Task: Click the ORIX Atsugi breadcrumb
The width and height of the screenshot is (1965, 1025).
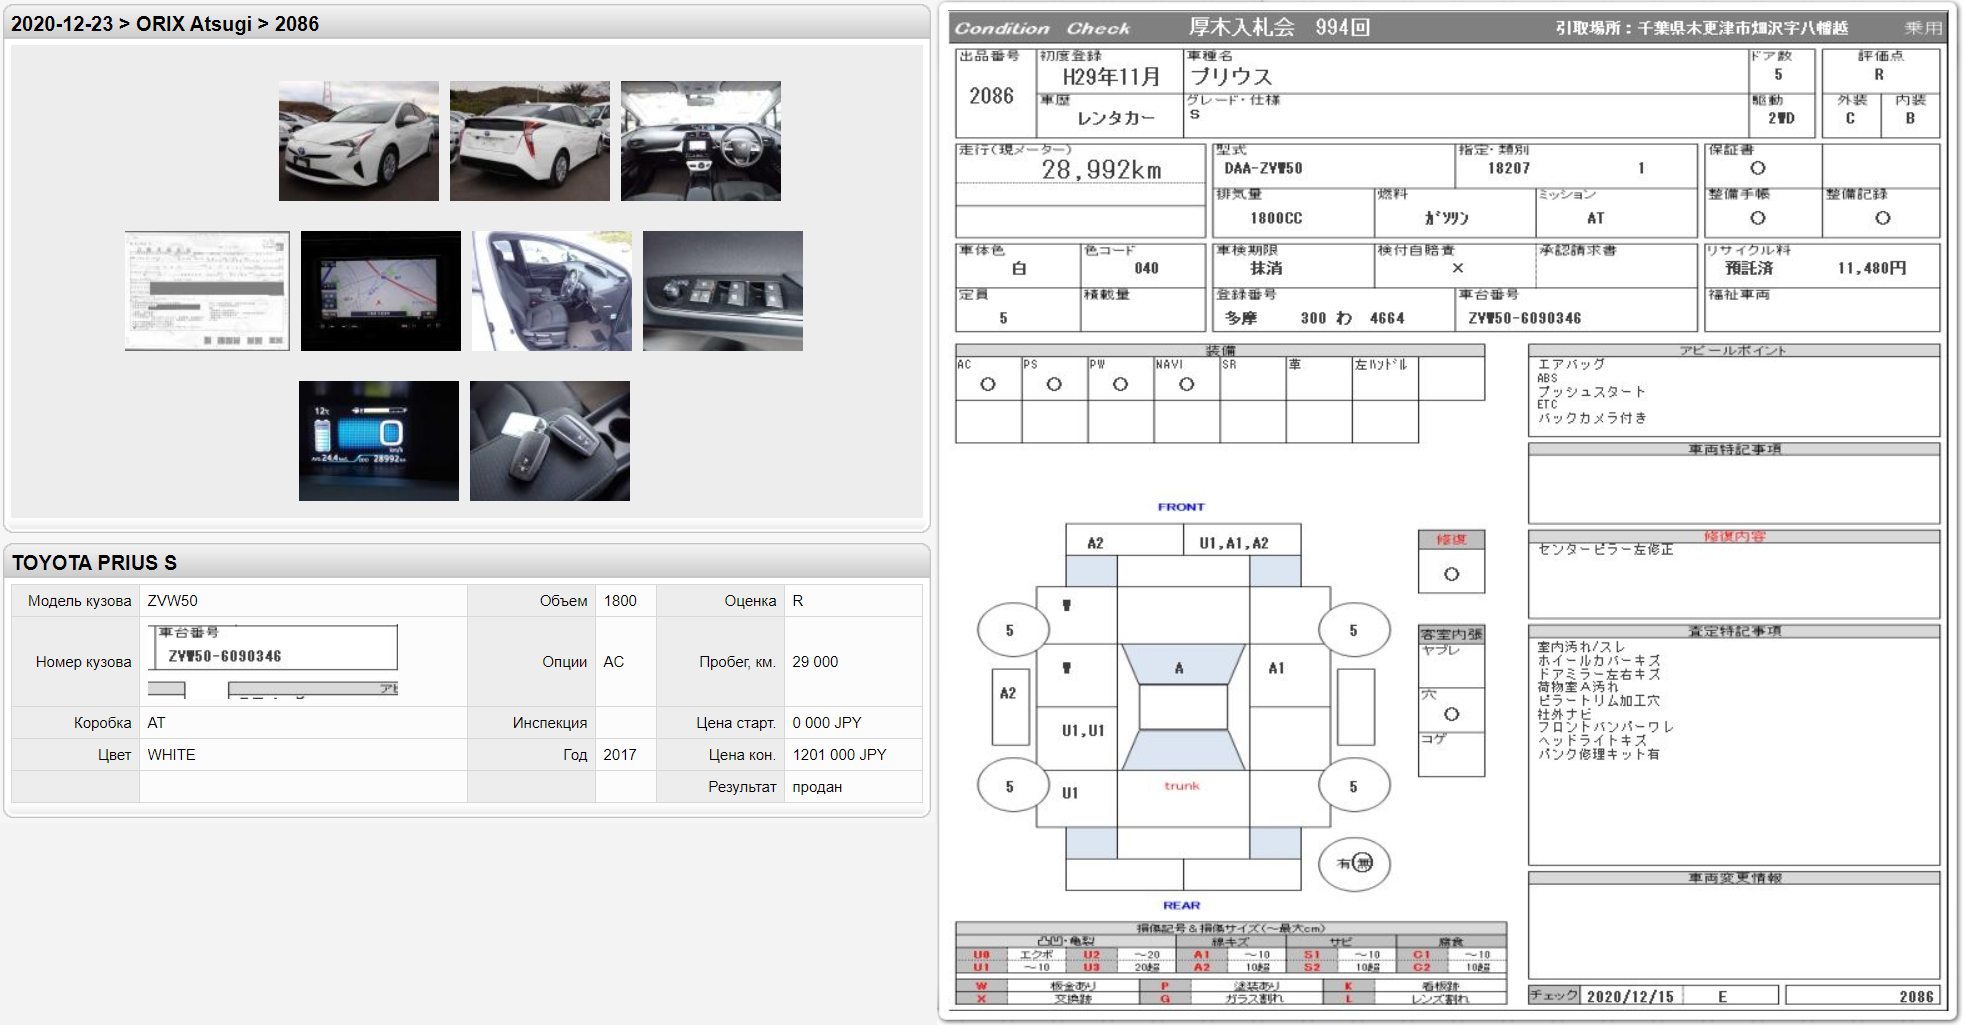Action: 193,24
